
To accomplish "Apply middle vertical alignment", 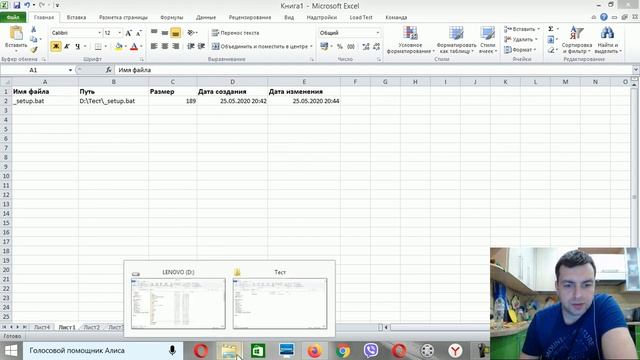I will click(x=164, y=32).
